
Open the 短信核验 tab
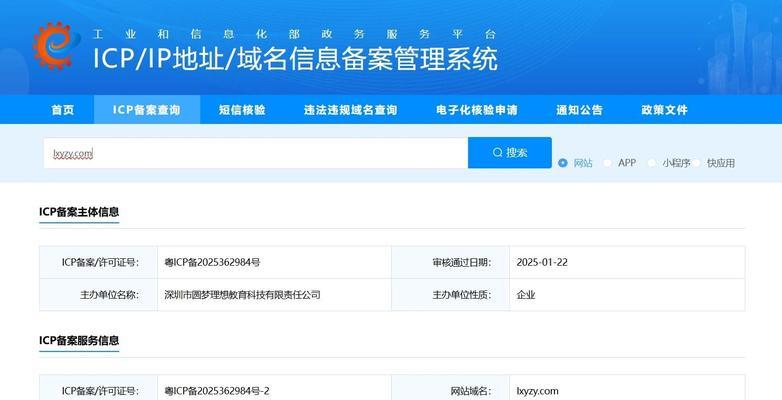tap(242, 110)
